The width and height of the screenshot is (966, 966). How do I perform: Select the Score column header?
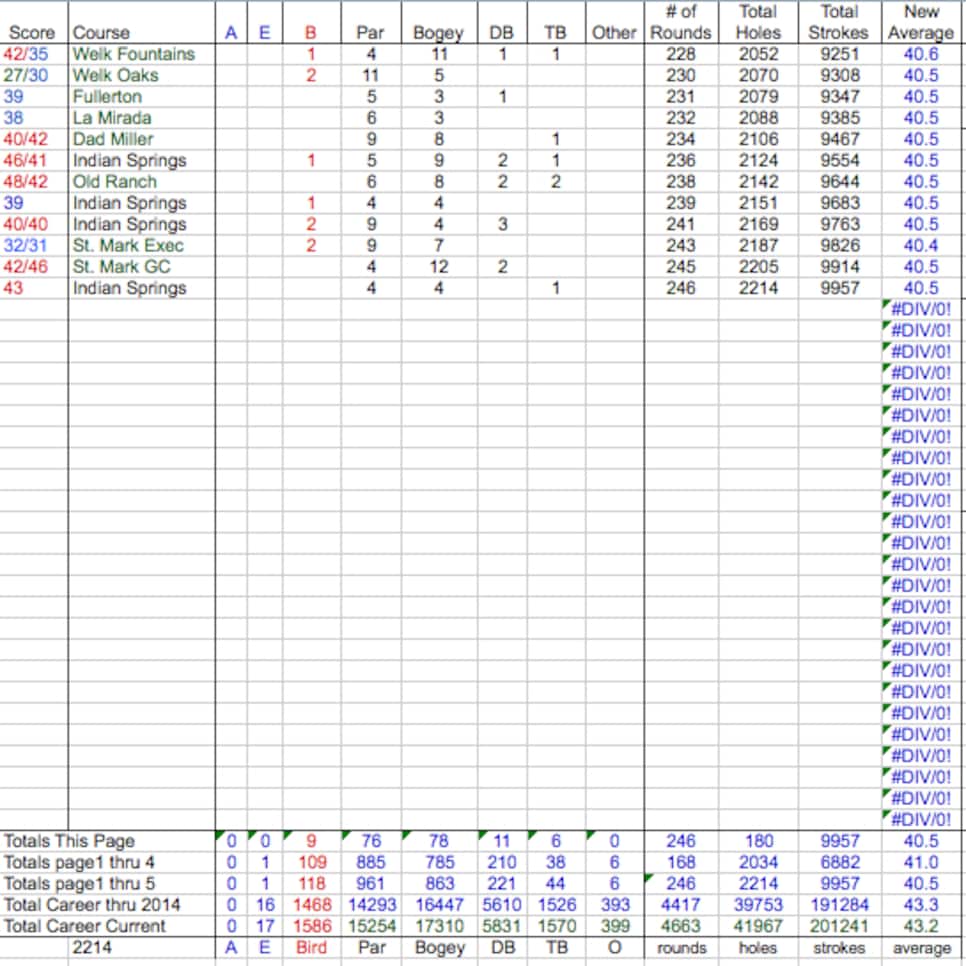point(32,33)
